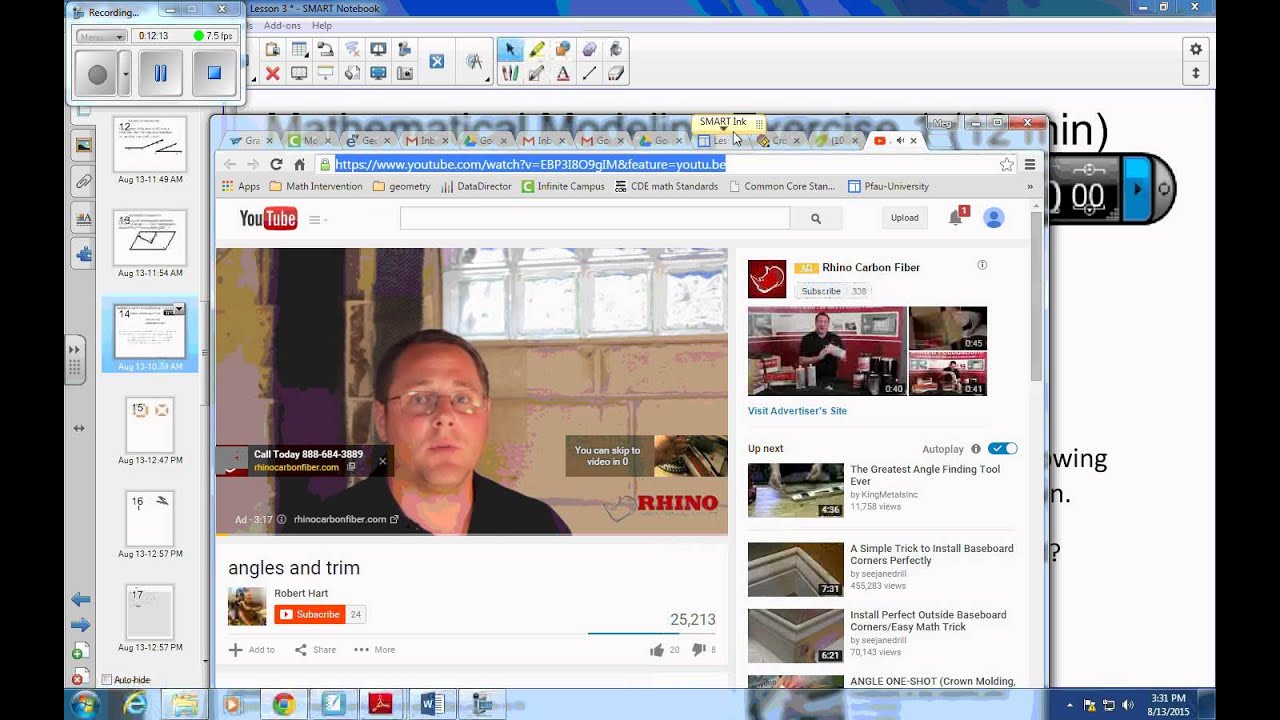Click the Screen Capture camera icon
The width and height of the screenshot is (1280, 720).
pyautogui.click(x=405, y=73)
